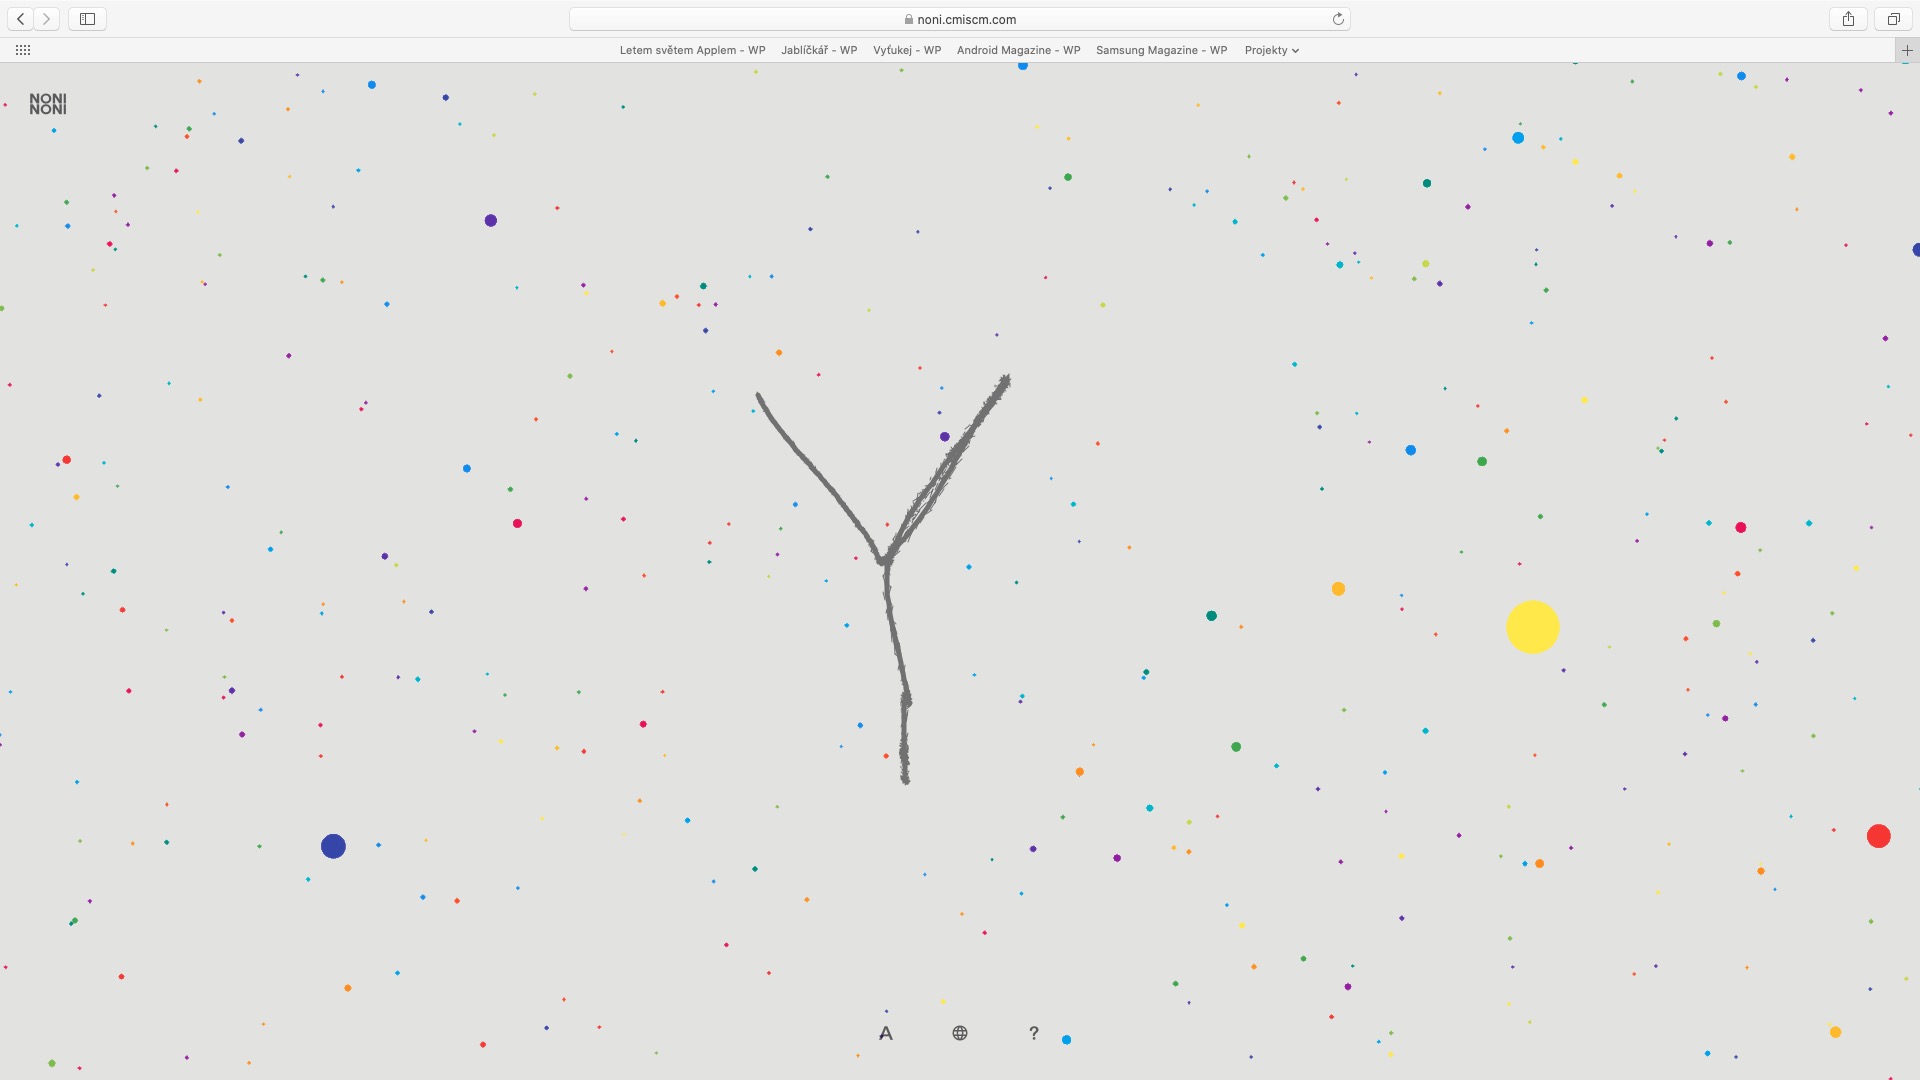Viewport: 1920px width, 1080px height.
Task: Open Letem světem Applem - WP bookmark
Action: 692,50
